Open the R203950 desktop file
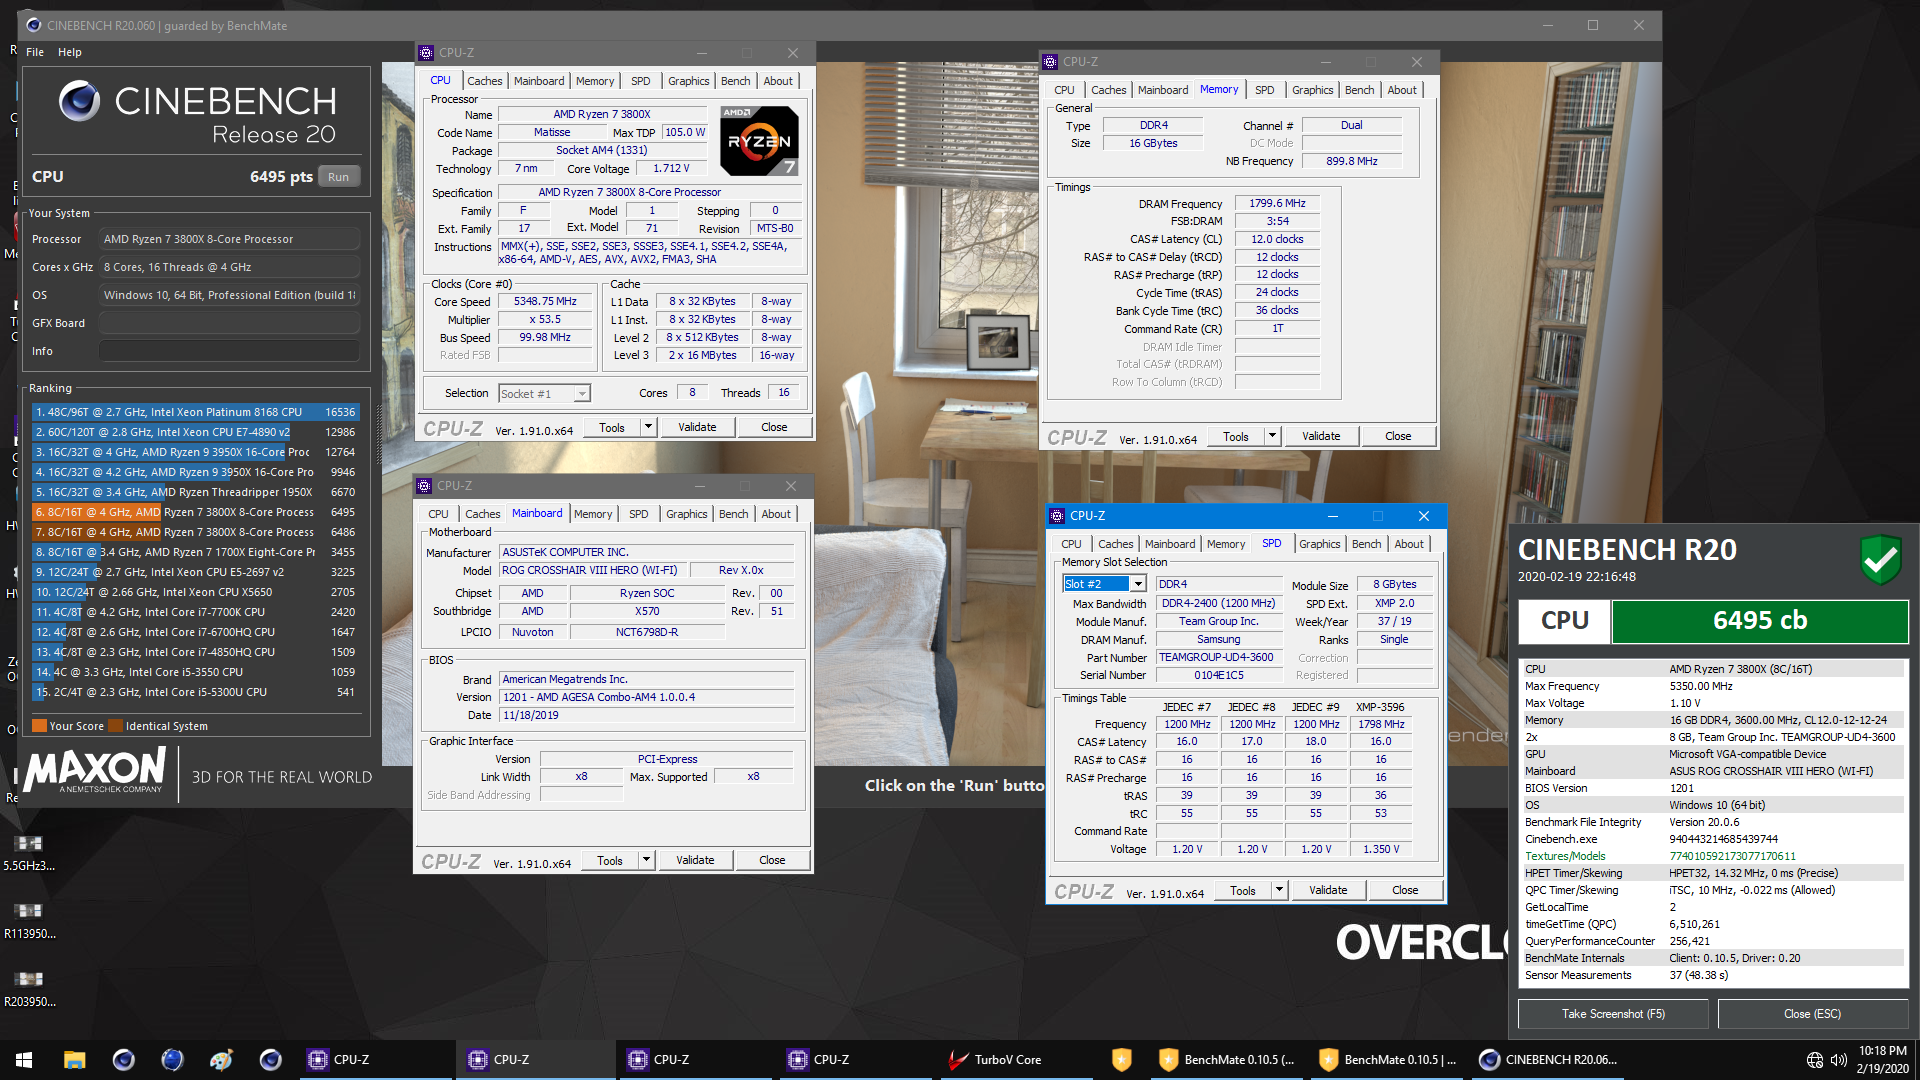 (28, 988)
